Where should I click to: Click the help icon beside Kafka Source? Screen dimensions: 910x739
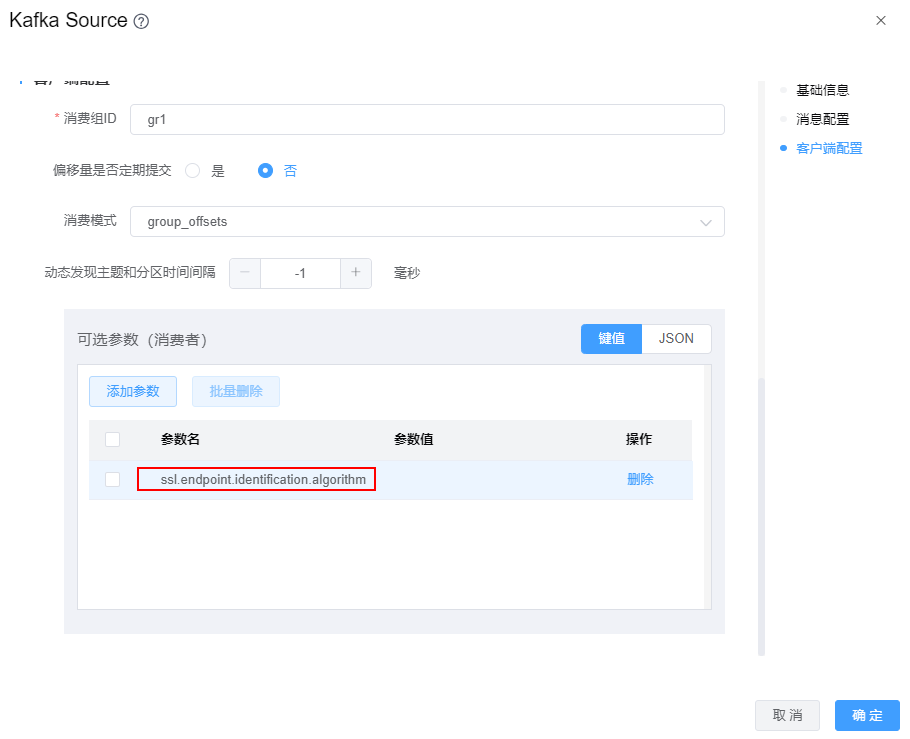click(141, 21)
